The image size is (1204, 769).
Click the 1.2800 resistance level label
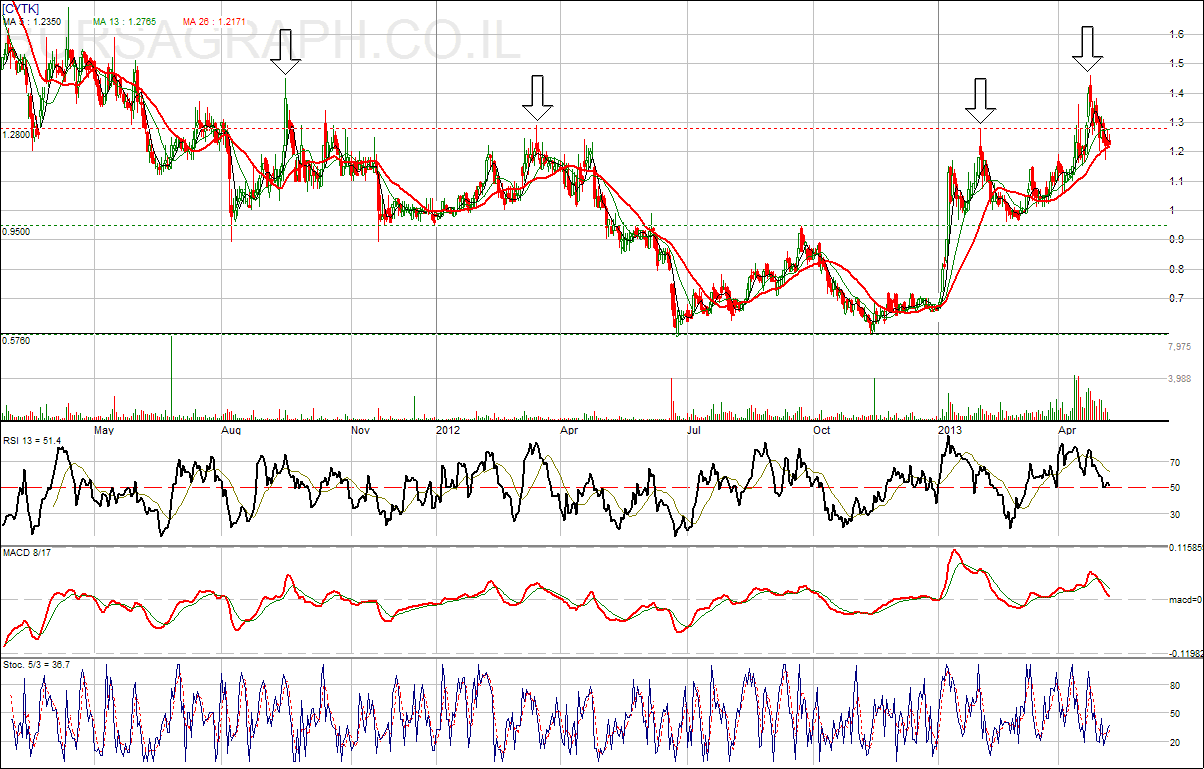tap(16, 134)
